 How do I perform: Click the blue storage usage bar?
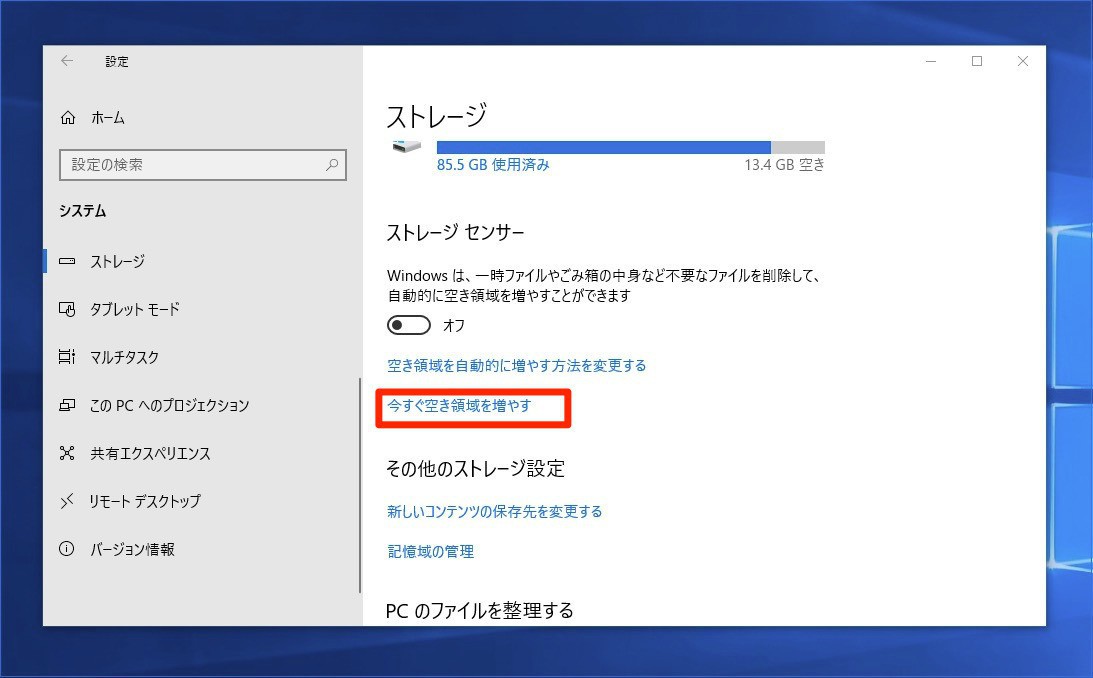[604, 147]
